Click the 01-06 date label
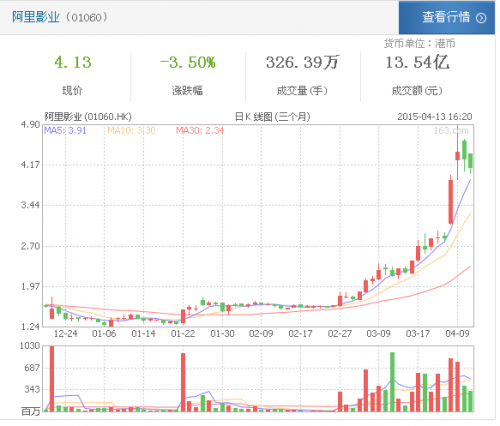This screenshot has height=426, width=500. [104, 334]
